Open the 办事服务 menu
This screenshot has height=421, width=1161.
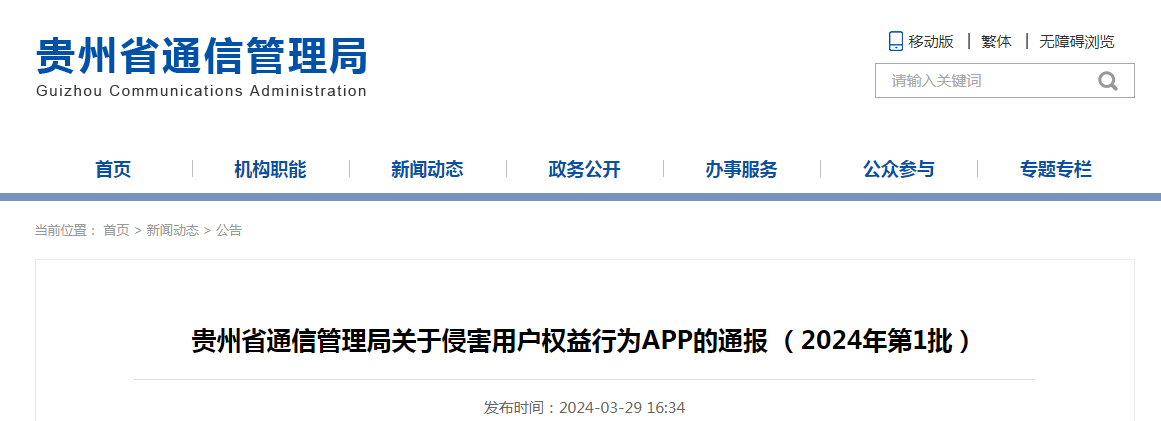click(741, 169)
